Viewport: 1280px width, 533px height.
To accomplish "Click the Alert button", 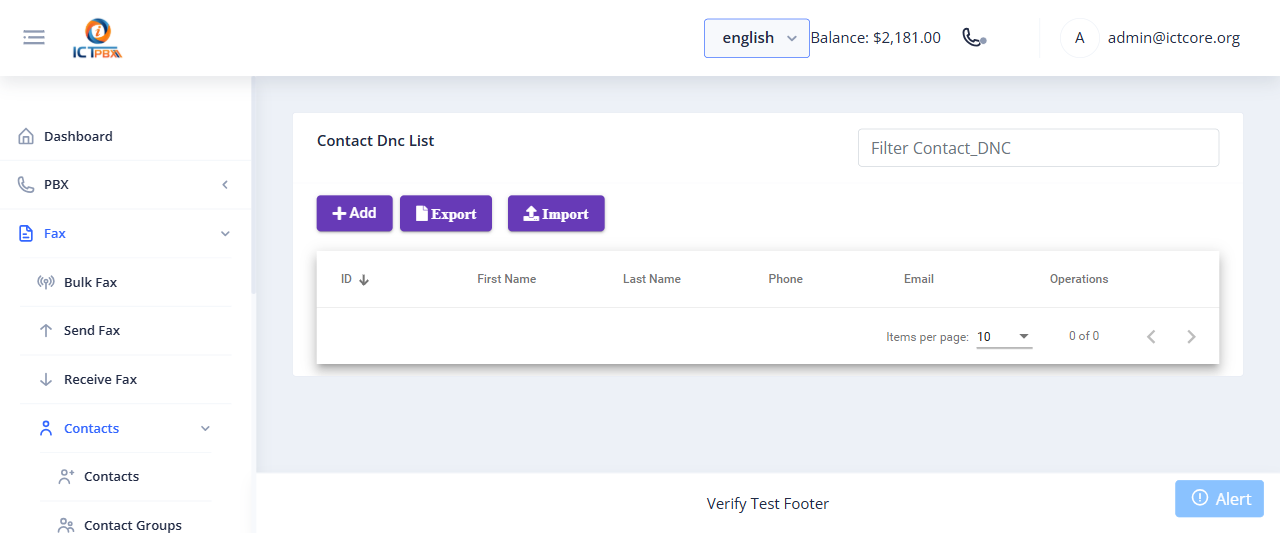I will click(x=1219, y=498).
